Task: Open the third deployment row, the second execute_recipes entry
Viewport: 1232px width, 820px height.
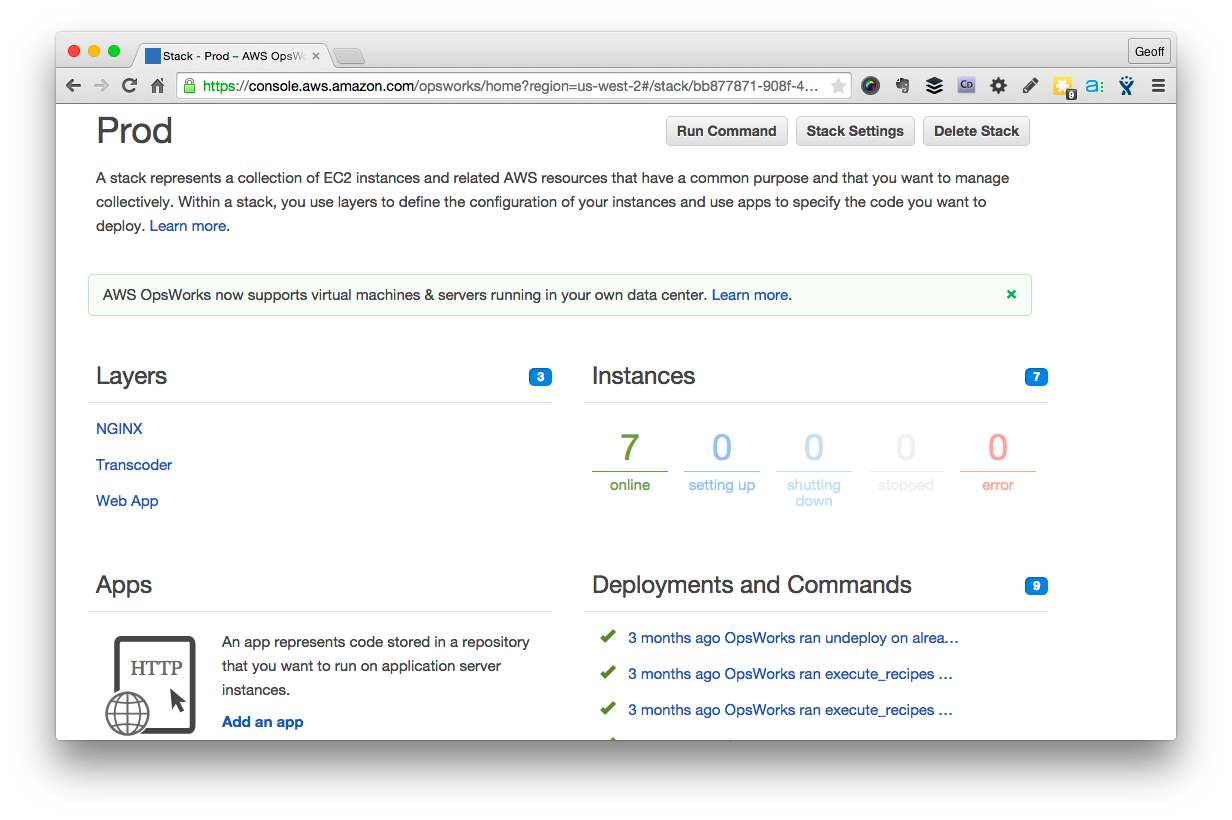Action: click(x=790, y=710)
